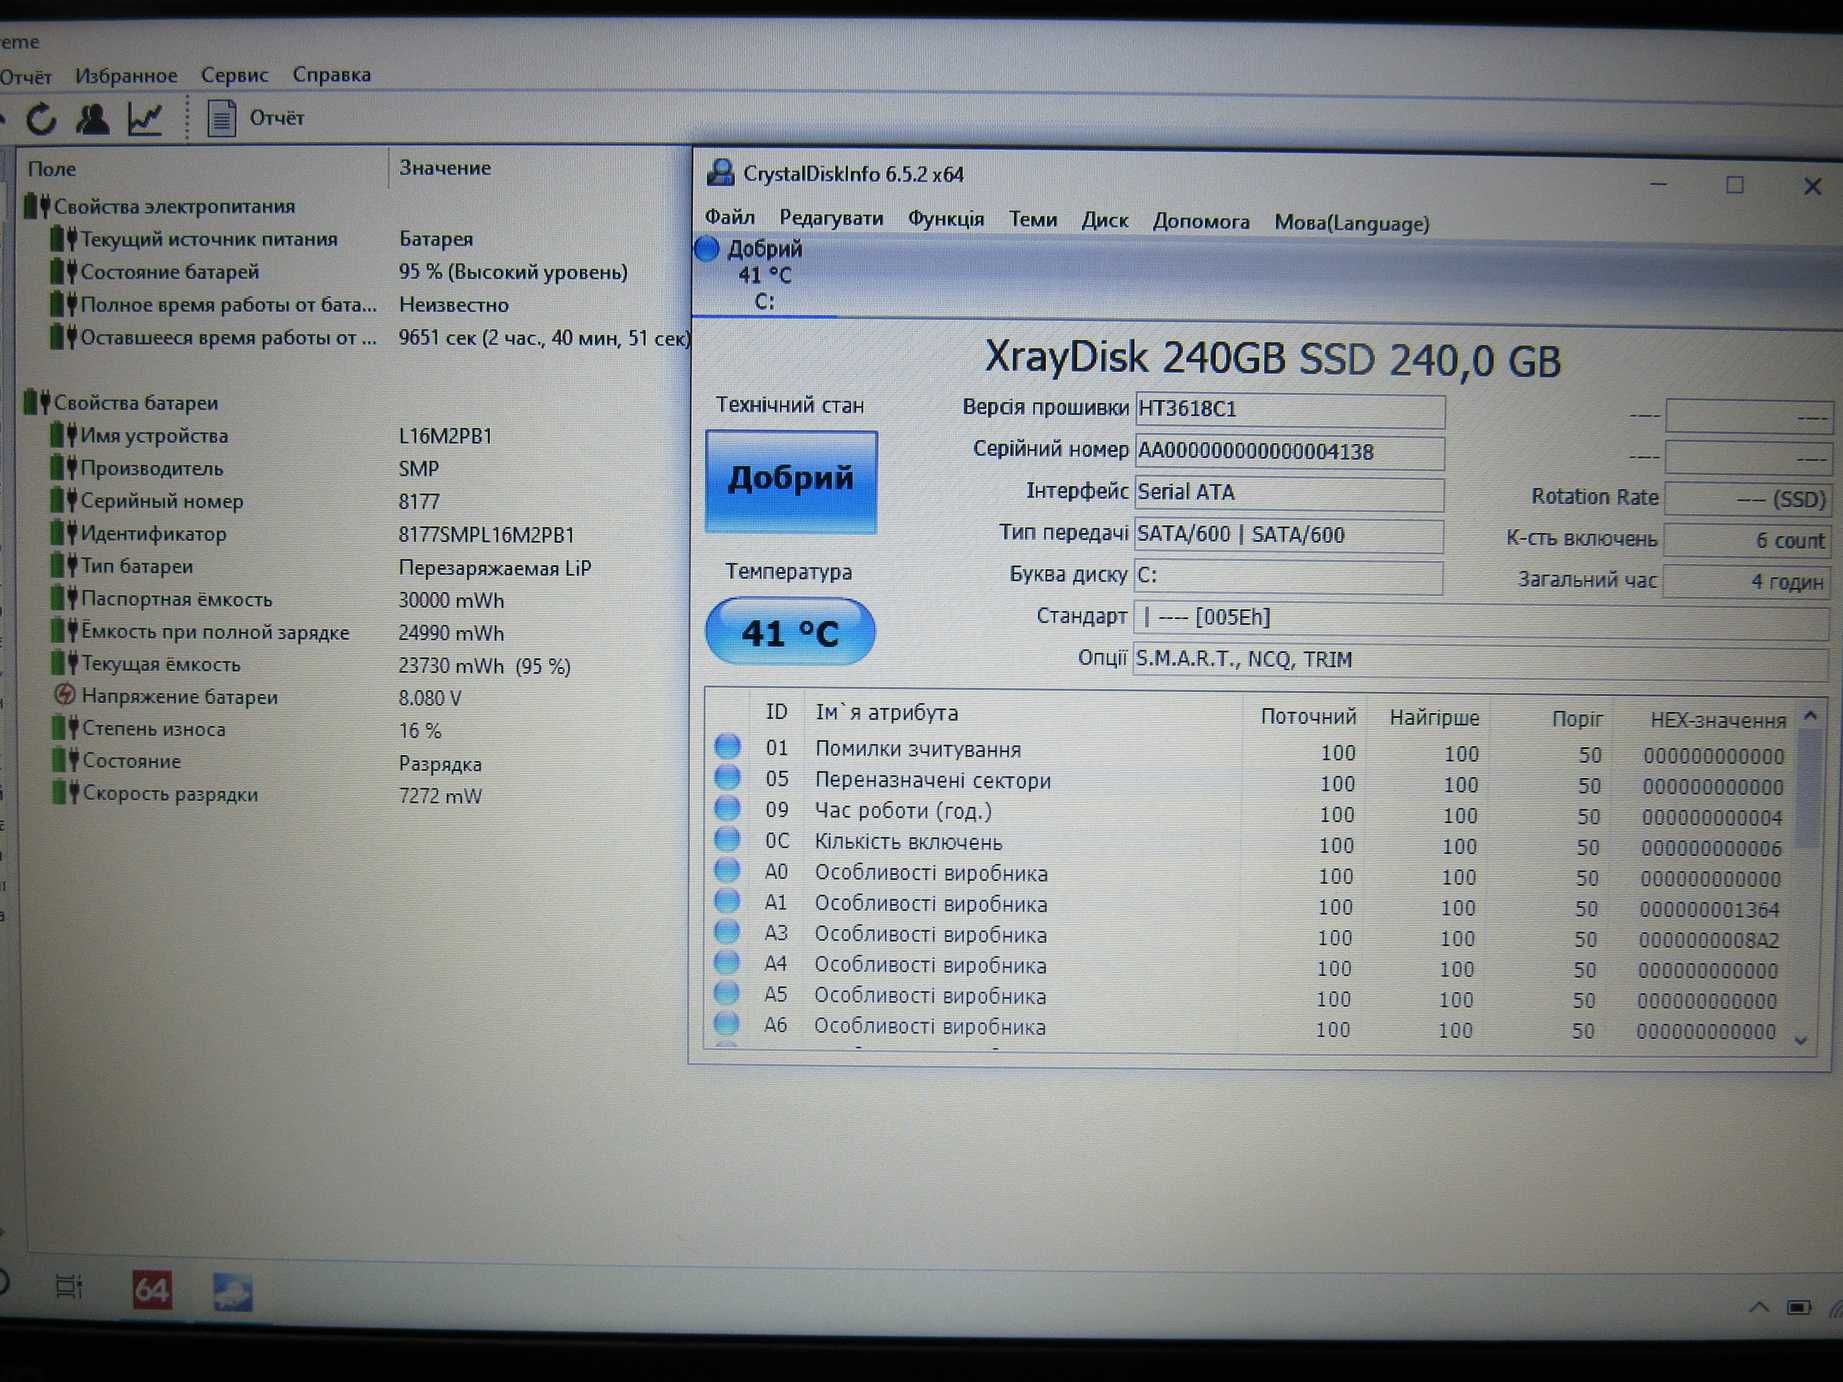Open the Функція menu
The width and height of the screenshot is (1843, 1382).
coord(946,218)
